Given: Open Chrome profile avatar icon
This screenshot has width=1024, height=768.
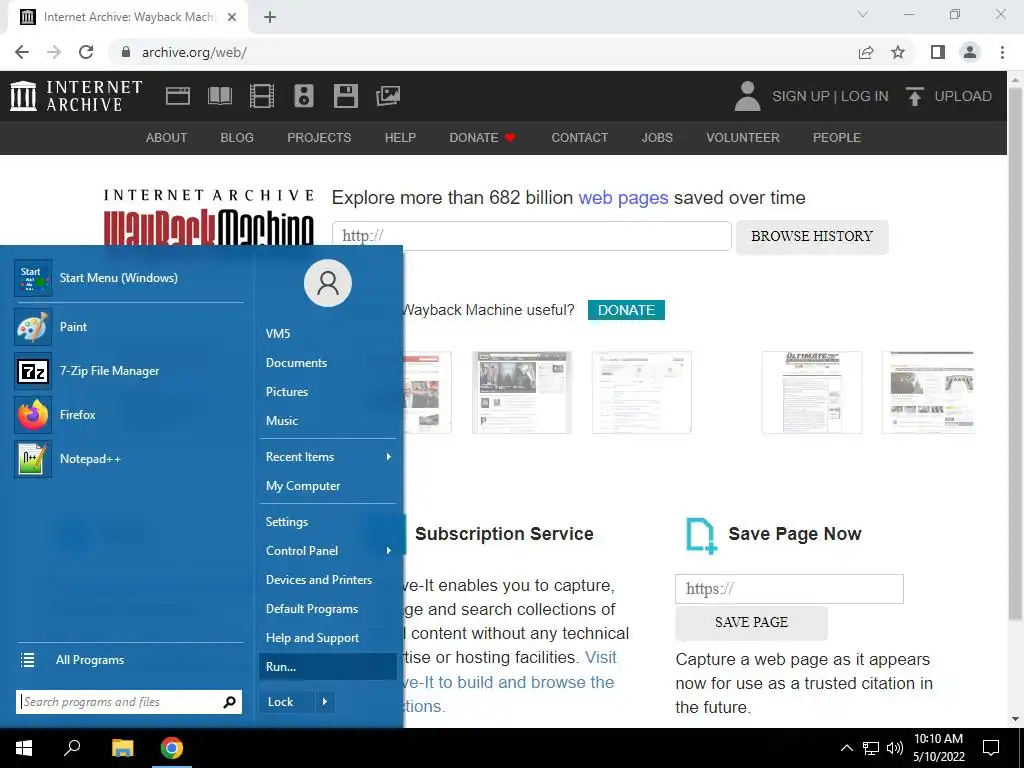Looking at the screenshot, I should pos(970,52).
